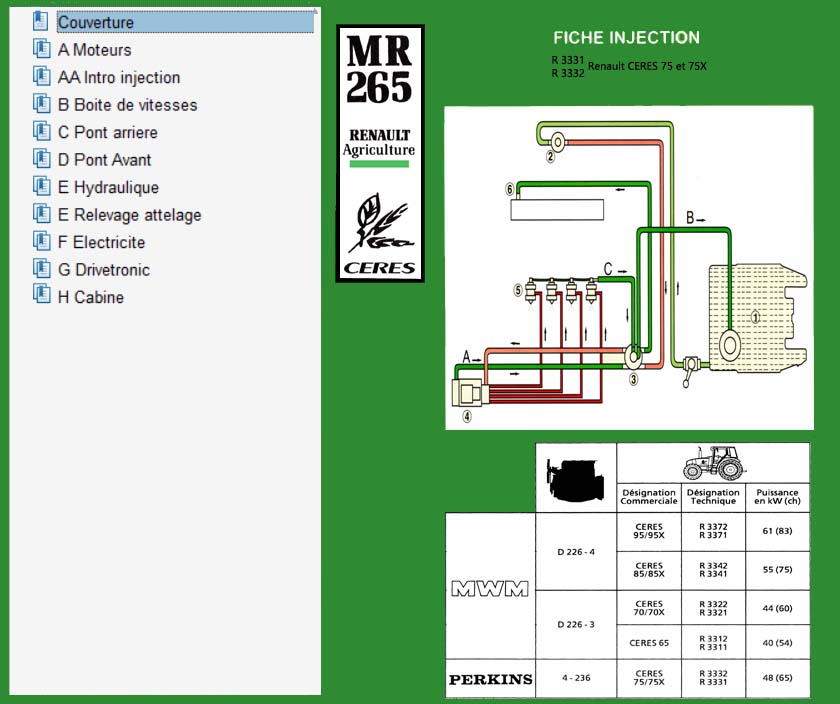Click the 55 (75) power value
Screen dimensions: 840x704
(777, 570)
